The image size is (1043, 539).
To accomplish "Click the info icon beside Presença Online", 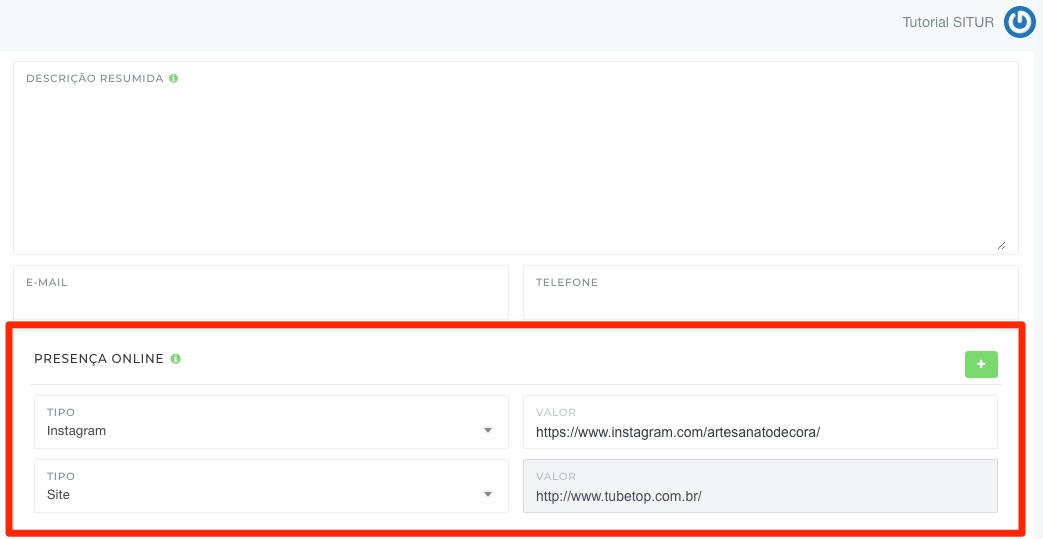I will point(175,358).
